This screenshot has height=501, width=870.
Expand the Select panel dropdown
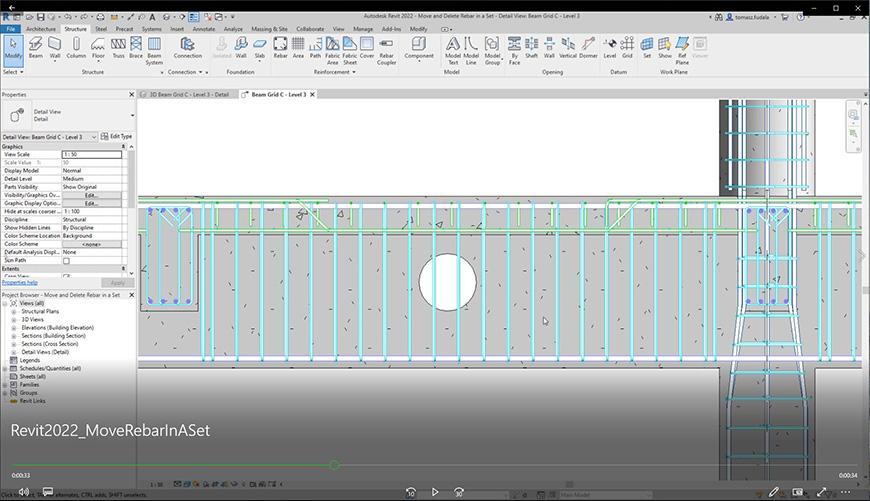pyautogui.click(x=13, y=72)
